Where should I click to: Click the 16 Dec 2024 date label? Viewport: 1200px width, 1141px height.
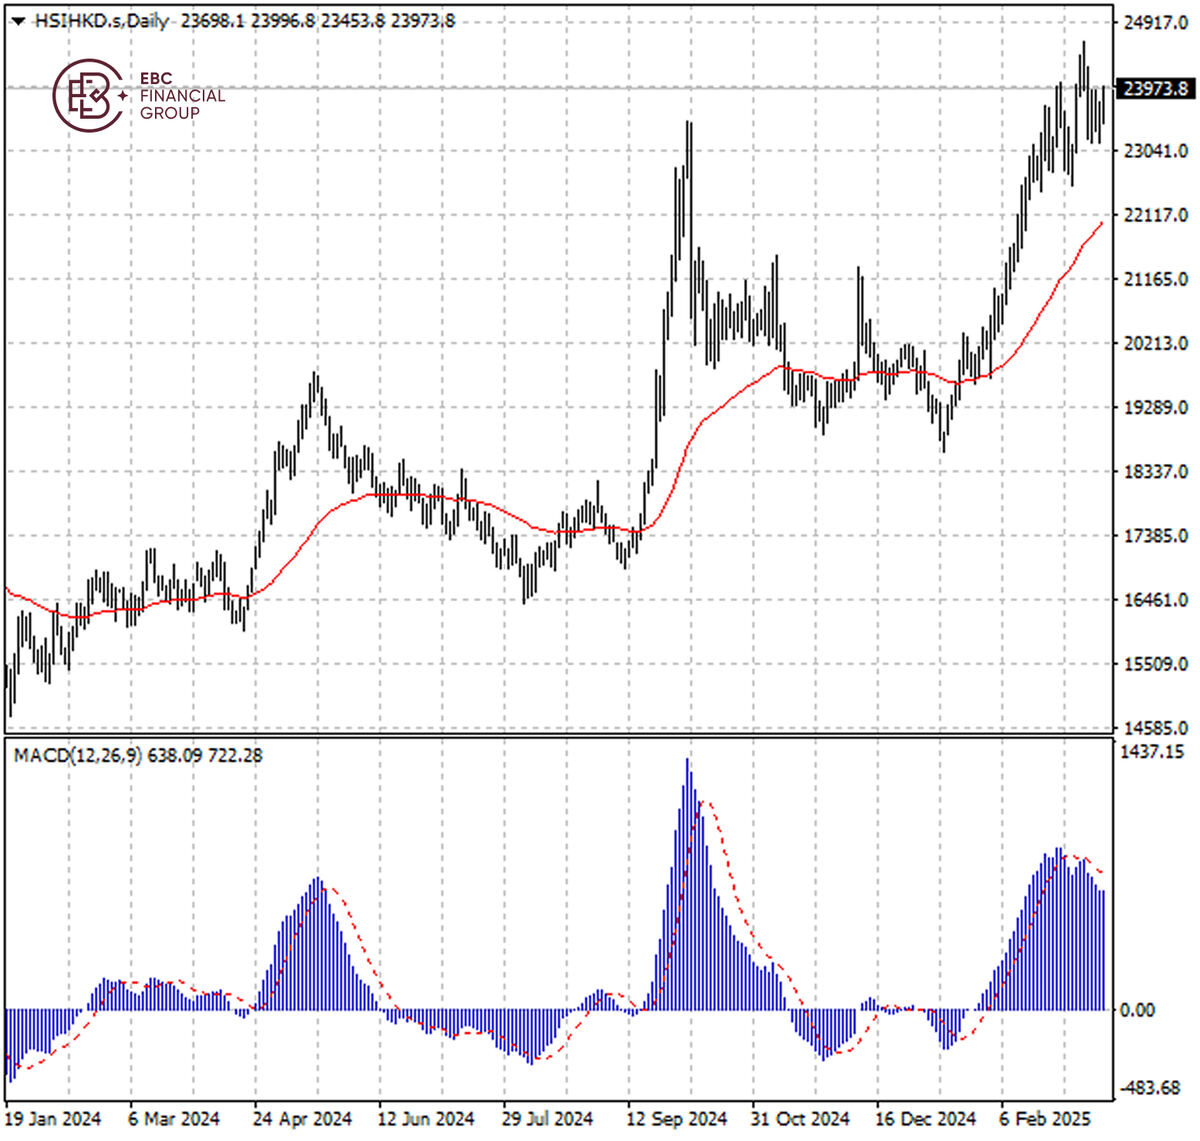pyautogui.click(x=926, y=1119)
